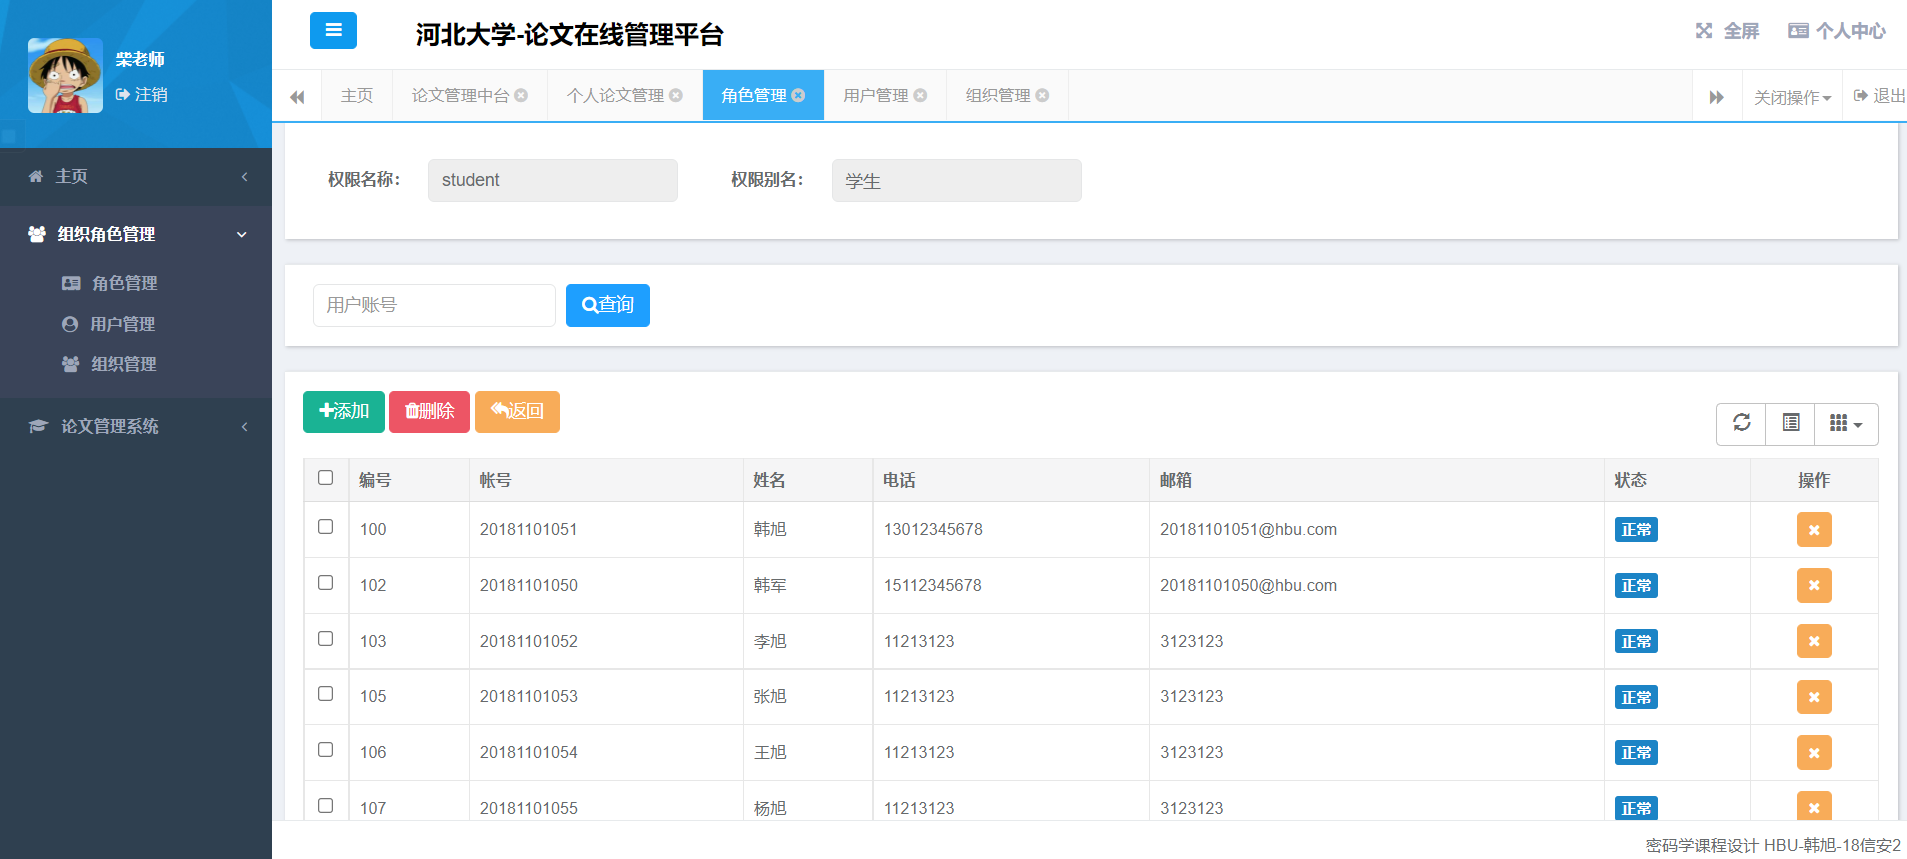Check the box for row 106 王旭
This screenshot has width=1907, height=859.
pos(325,750)
